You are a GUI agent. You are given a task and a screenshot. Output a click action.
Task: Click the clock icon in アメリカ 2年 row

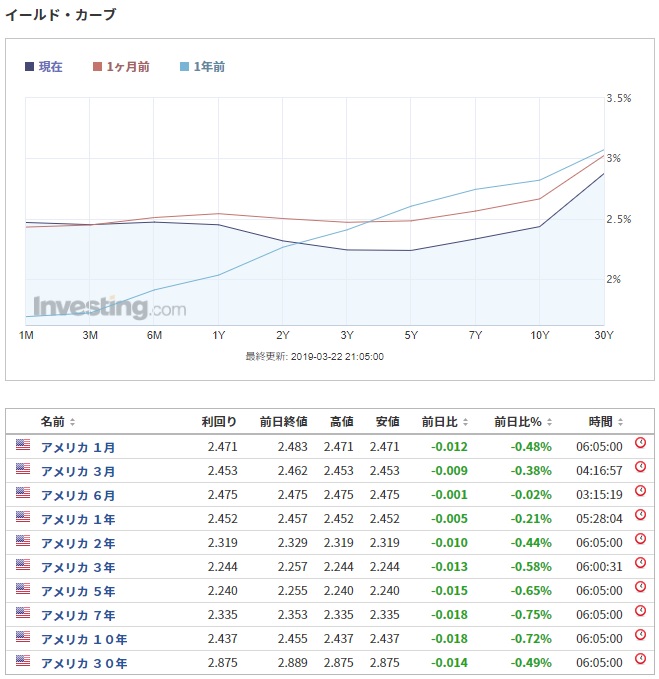tap(640, 539)
